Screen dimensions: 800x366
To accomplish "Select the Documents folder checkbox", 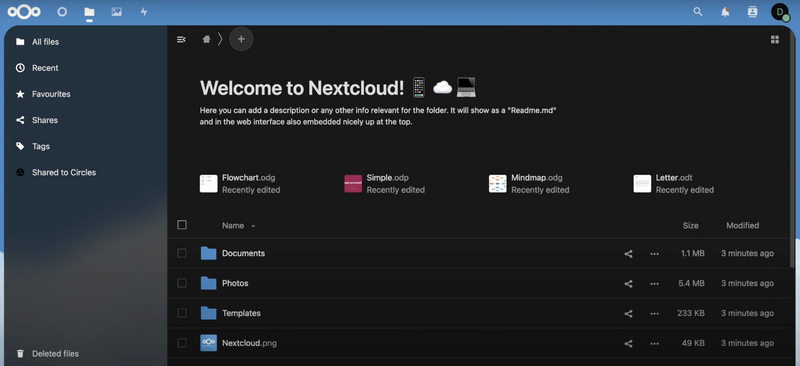I will click(182, 253).
